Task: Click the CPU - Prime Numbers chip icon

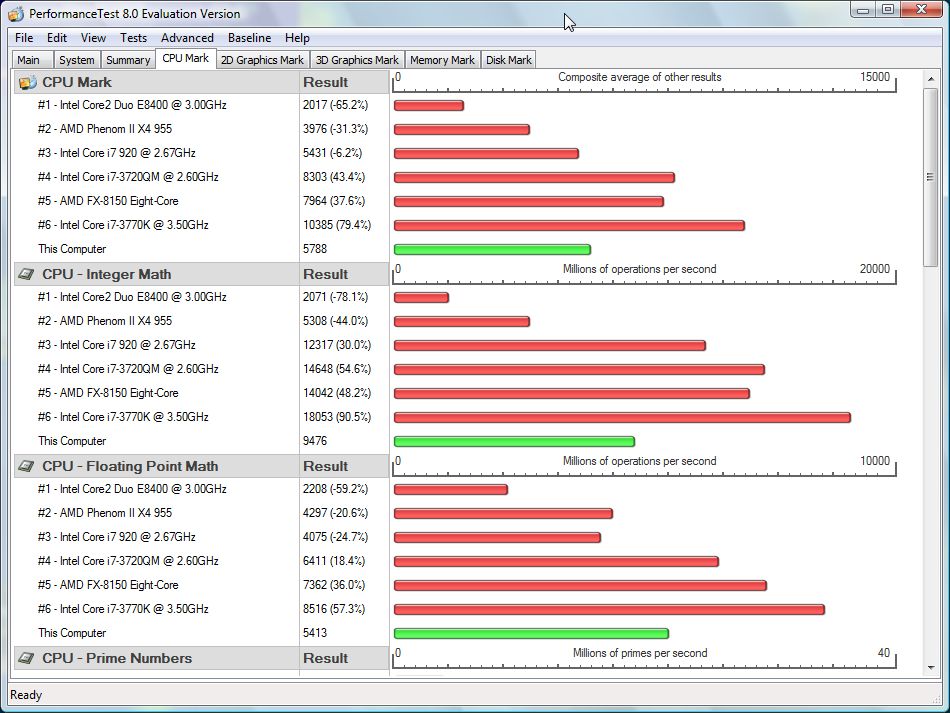Action: 26,658
